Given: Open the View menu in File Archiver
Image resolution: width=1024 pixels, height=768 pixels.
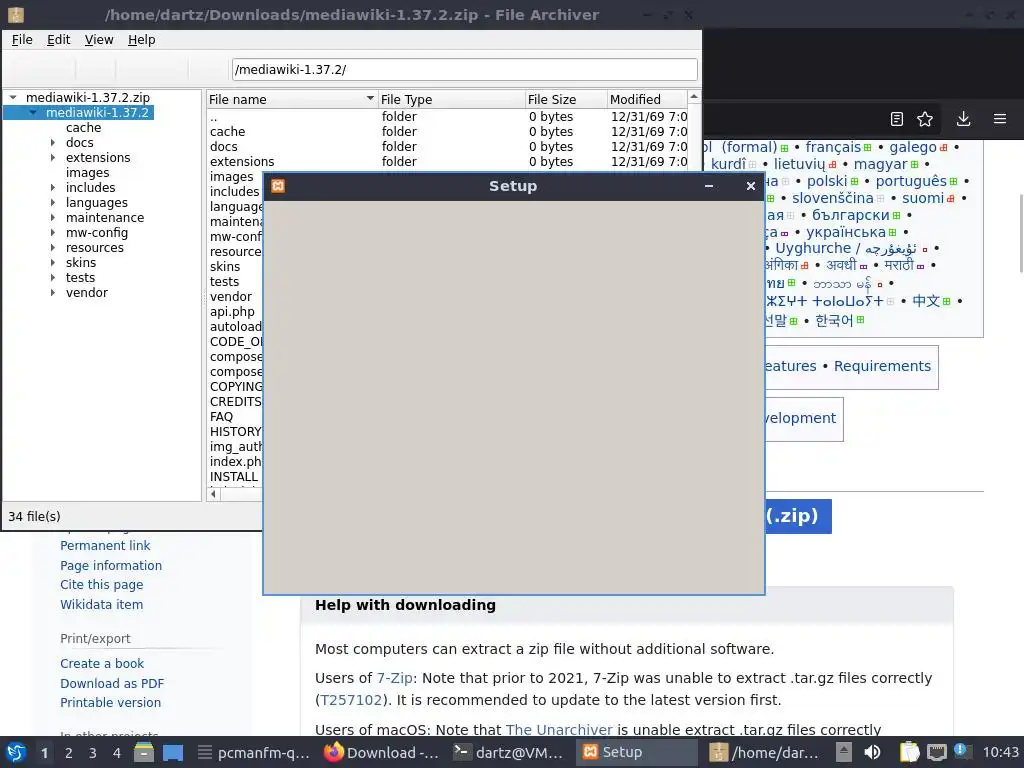Looking at the screenshot, I should point(99,40).
